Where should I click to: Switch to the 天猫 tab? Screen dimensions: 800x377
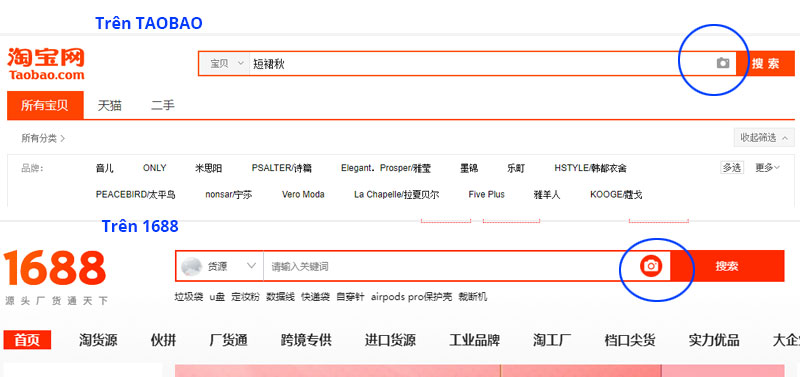click(110, 106)
